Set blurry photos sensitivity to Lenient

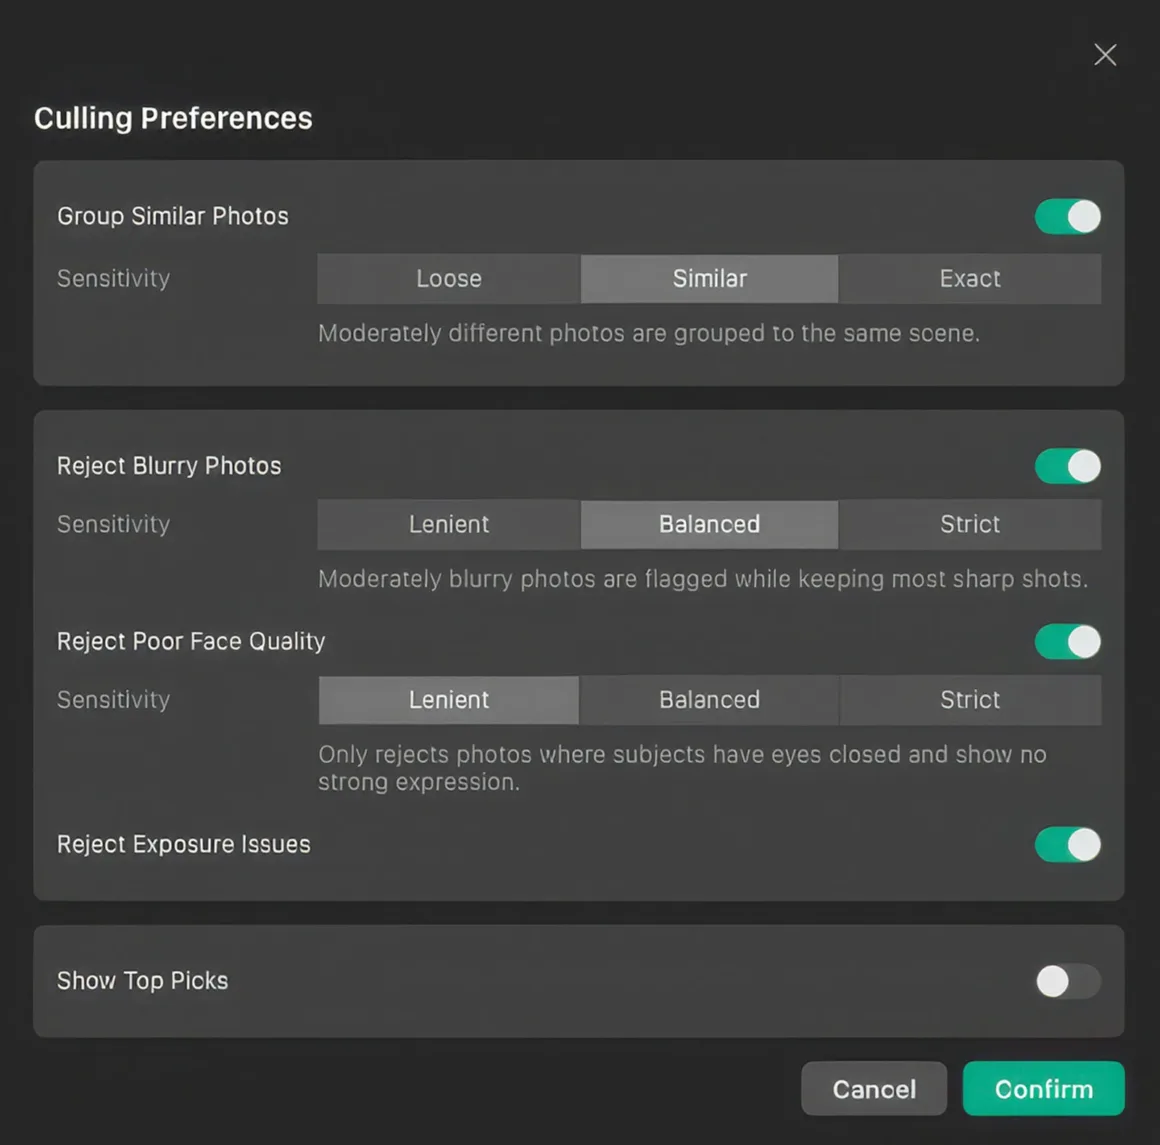(x=448, y=524)
